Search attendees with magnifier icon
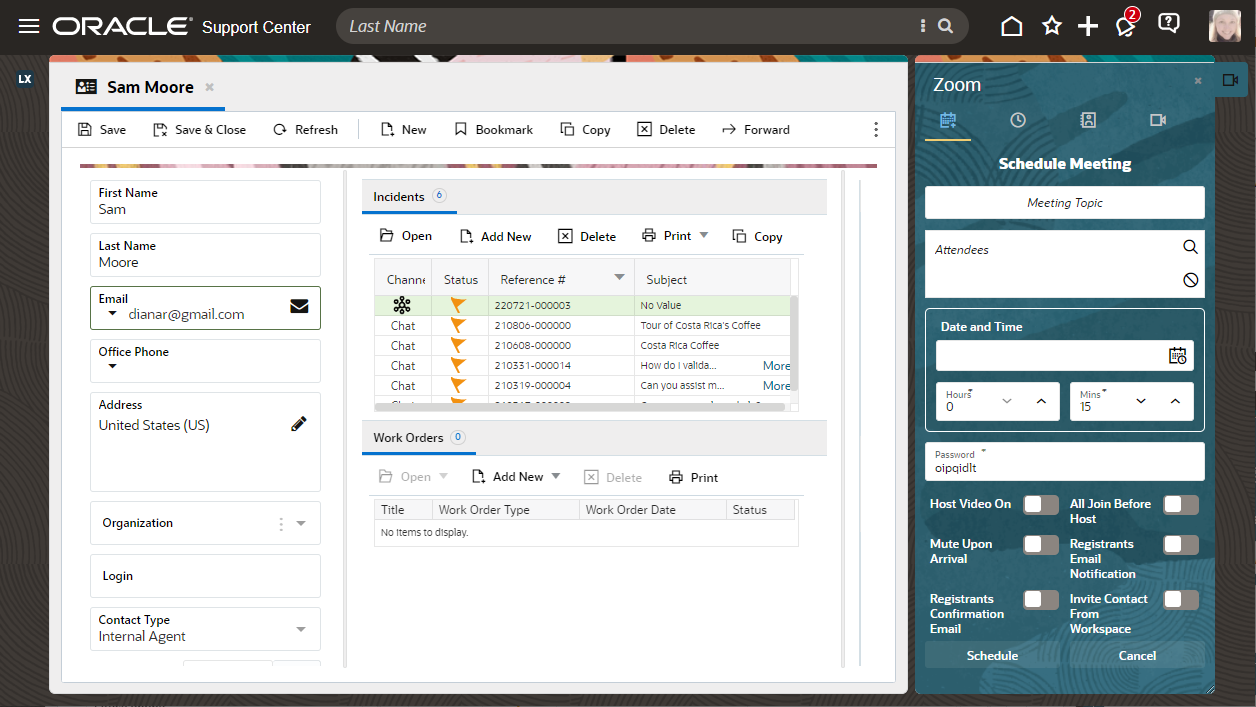Image resolution: width=1256 pixels, height=707 pixels. (1190, 247)
